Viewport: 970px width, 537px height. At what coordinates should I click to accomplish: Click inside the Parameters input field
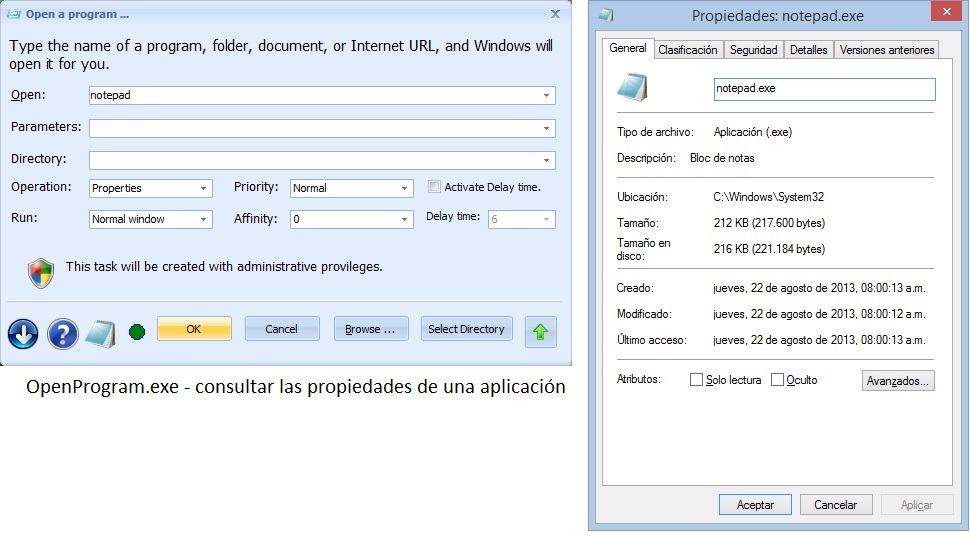322,128
